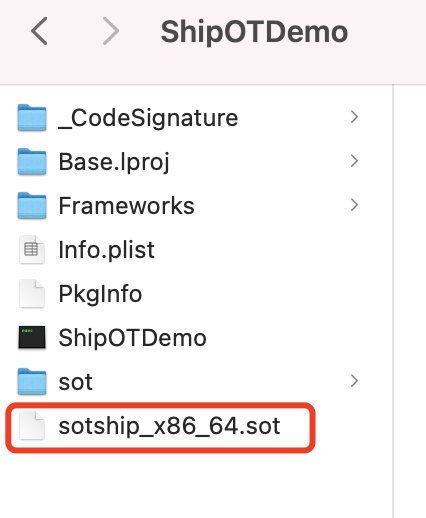The width and height of the screenshot is (426, 518).
Task: Select the _CodeSignature folder icon
Action: tap(32, 117)
